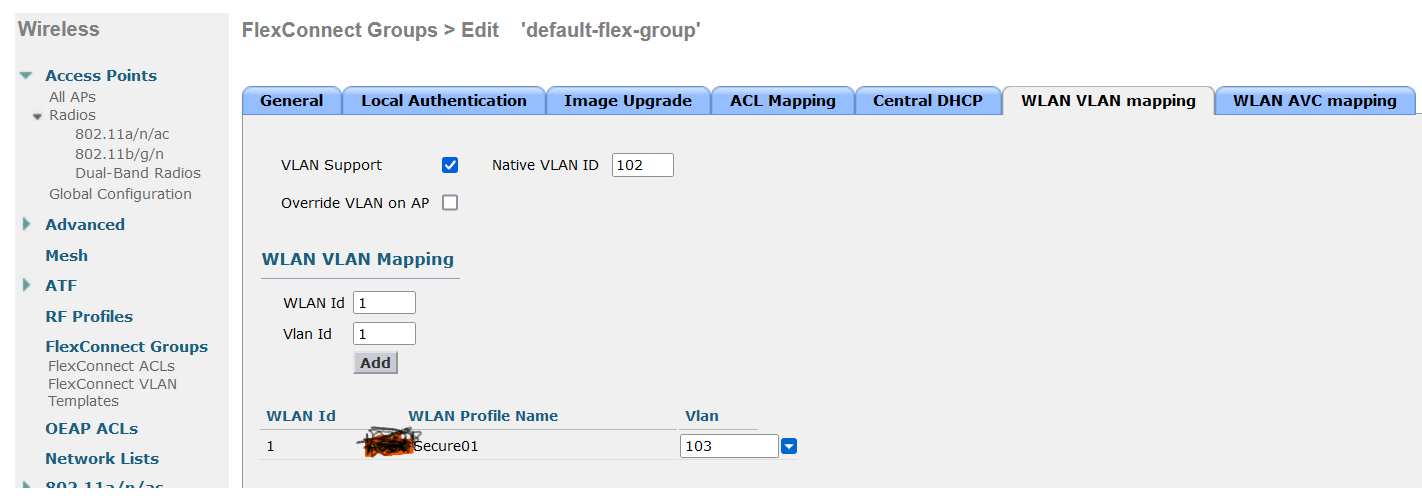1422x502 pixels.
Task: Click the Add button for WLAN VLAN mapping
Action: click(375, 363)
